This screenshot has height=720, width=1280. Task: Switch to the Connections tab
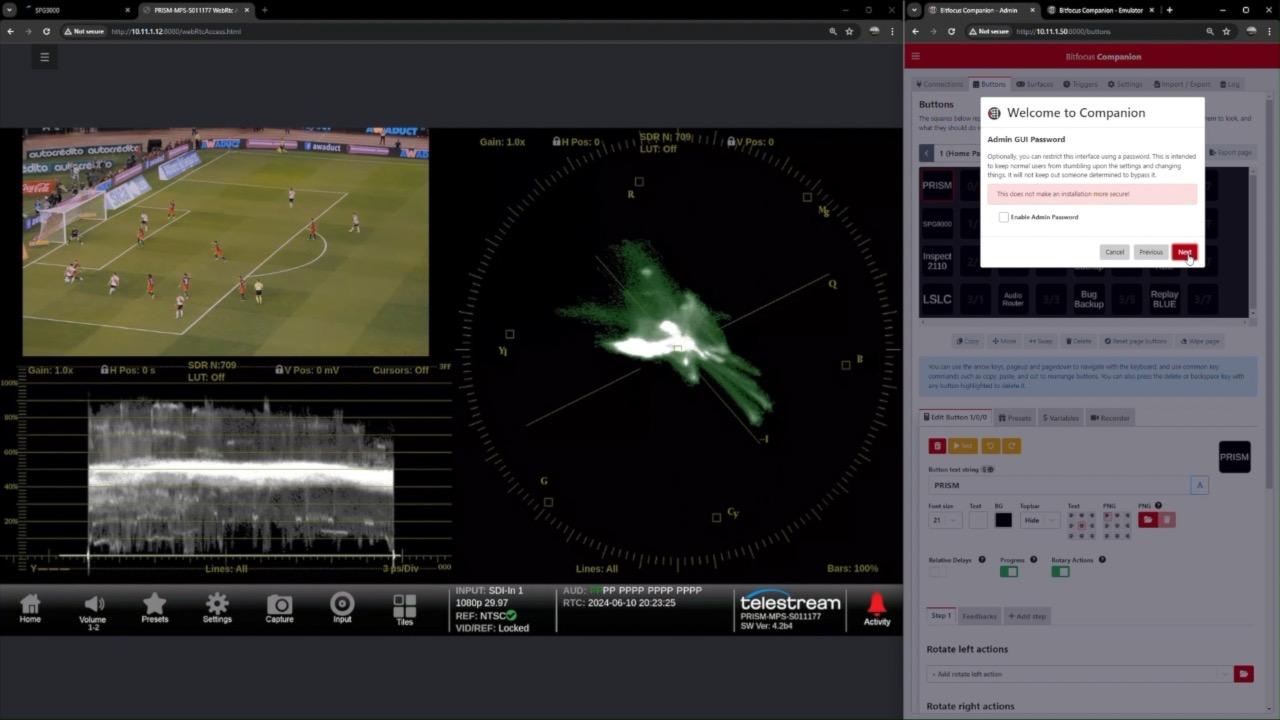point(939,84)
